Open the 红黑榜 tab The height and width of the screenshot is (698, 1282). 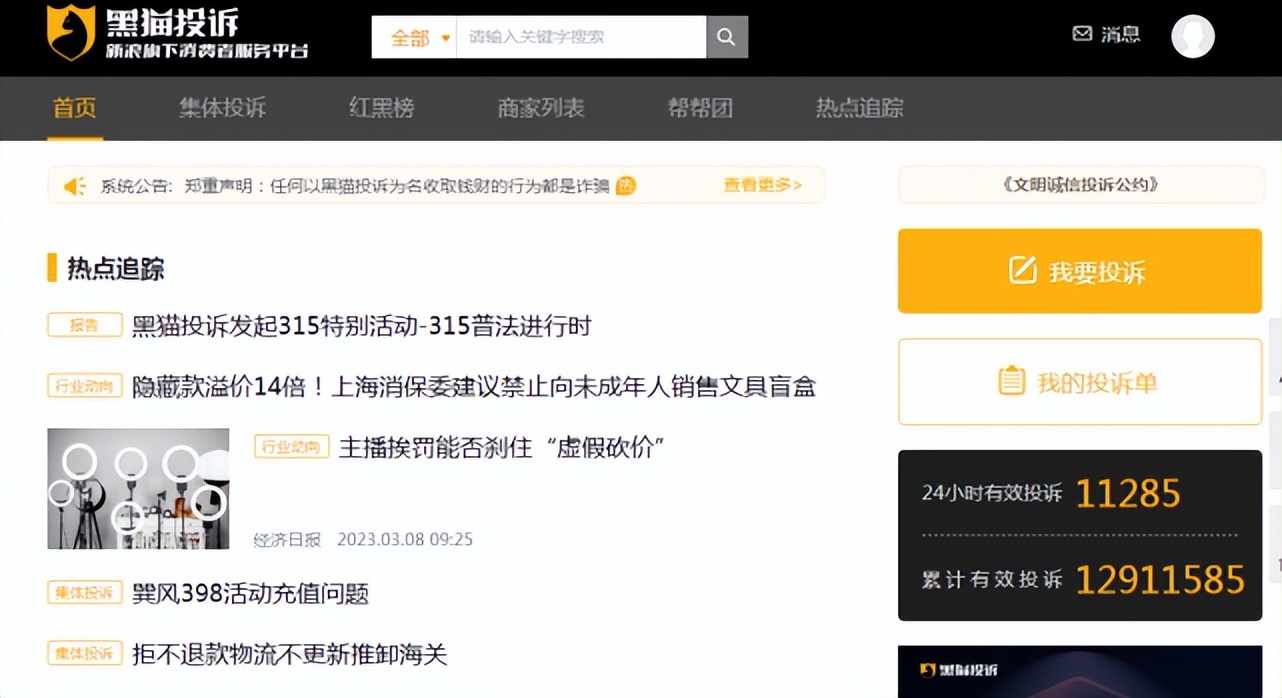pos(381,109)
